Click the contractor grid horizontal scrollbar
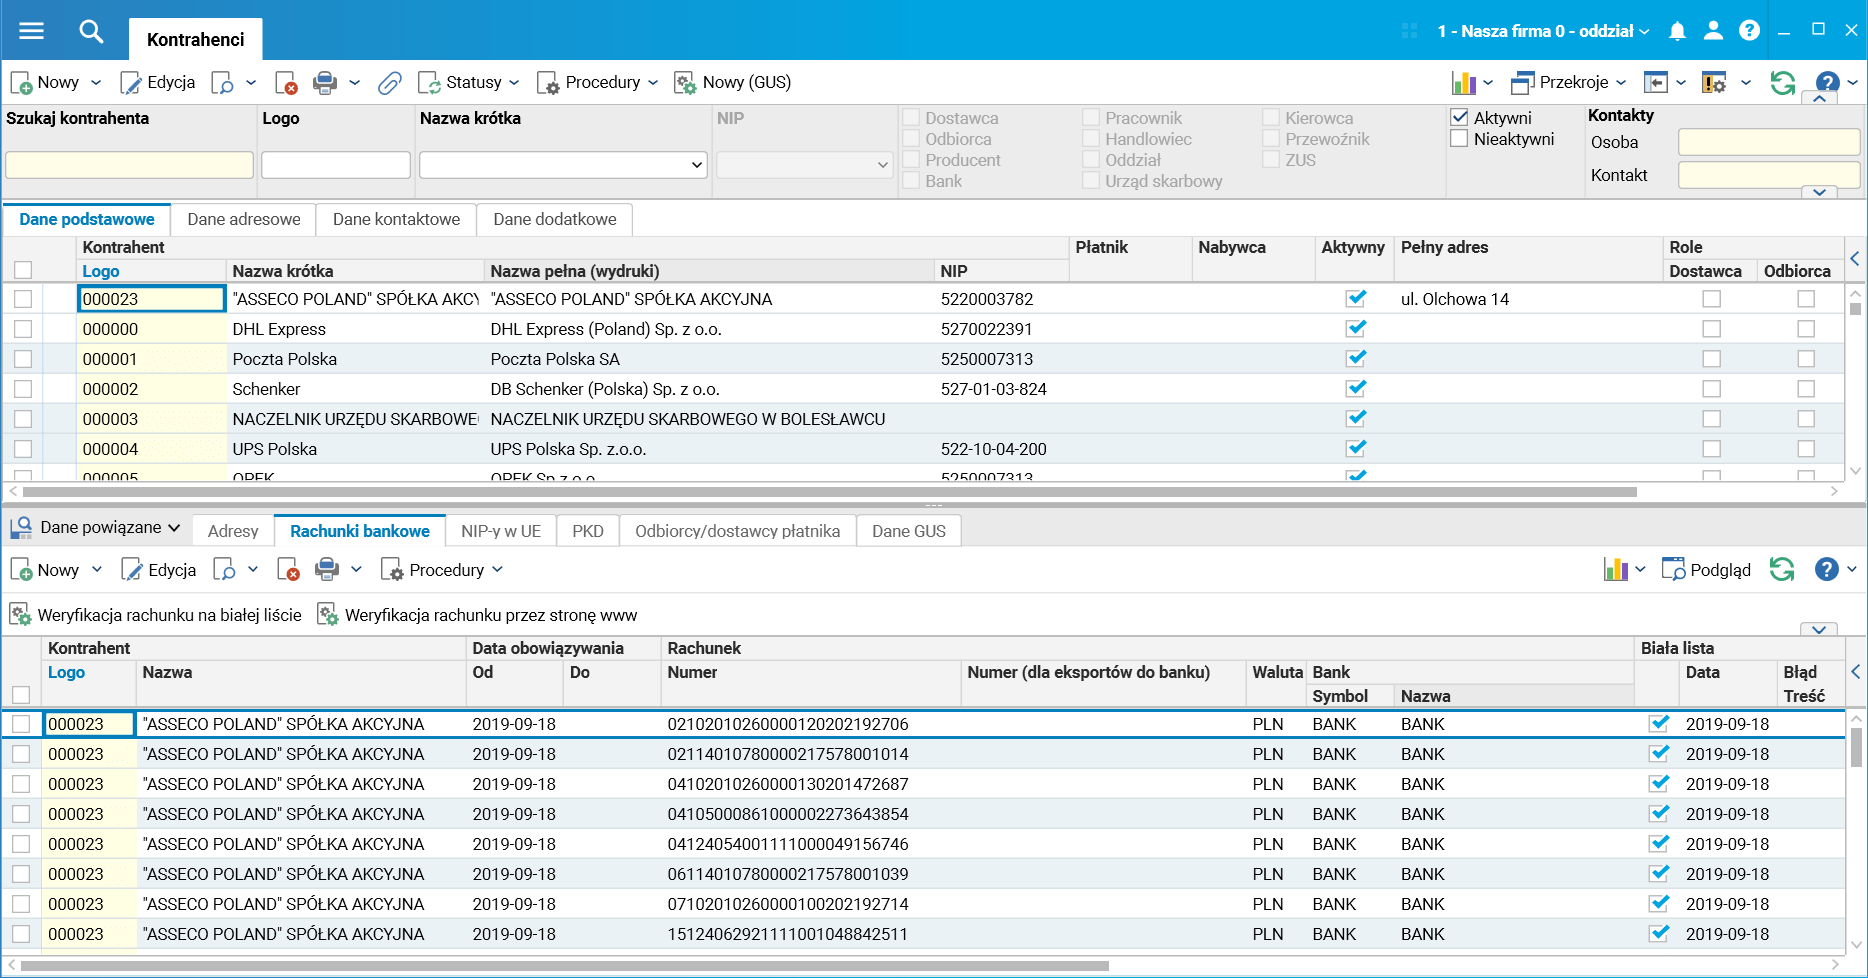1868x978 pixels. pyautogui.click(x=828, y=492)
